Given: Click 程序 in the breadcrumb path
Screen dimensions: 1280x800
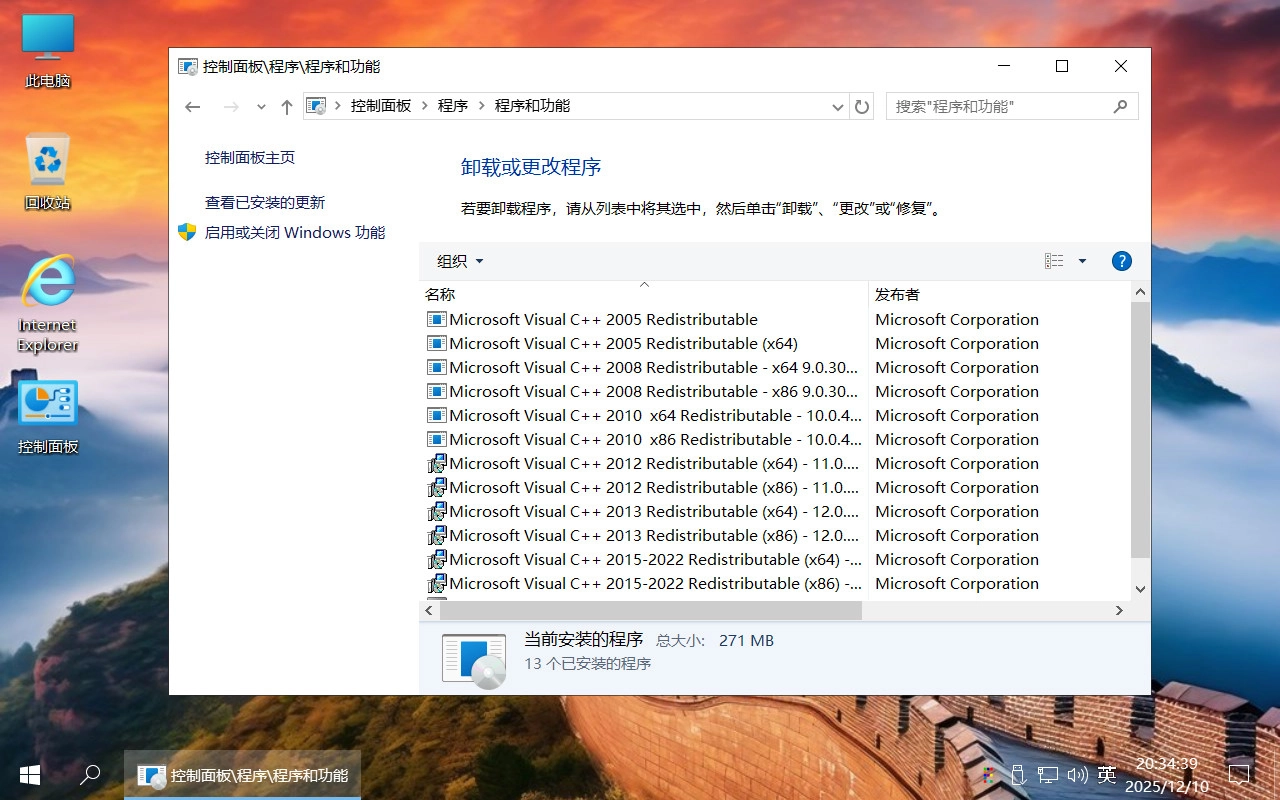Looking at the screenshot, I should 453,105.
